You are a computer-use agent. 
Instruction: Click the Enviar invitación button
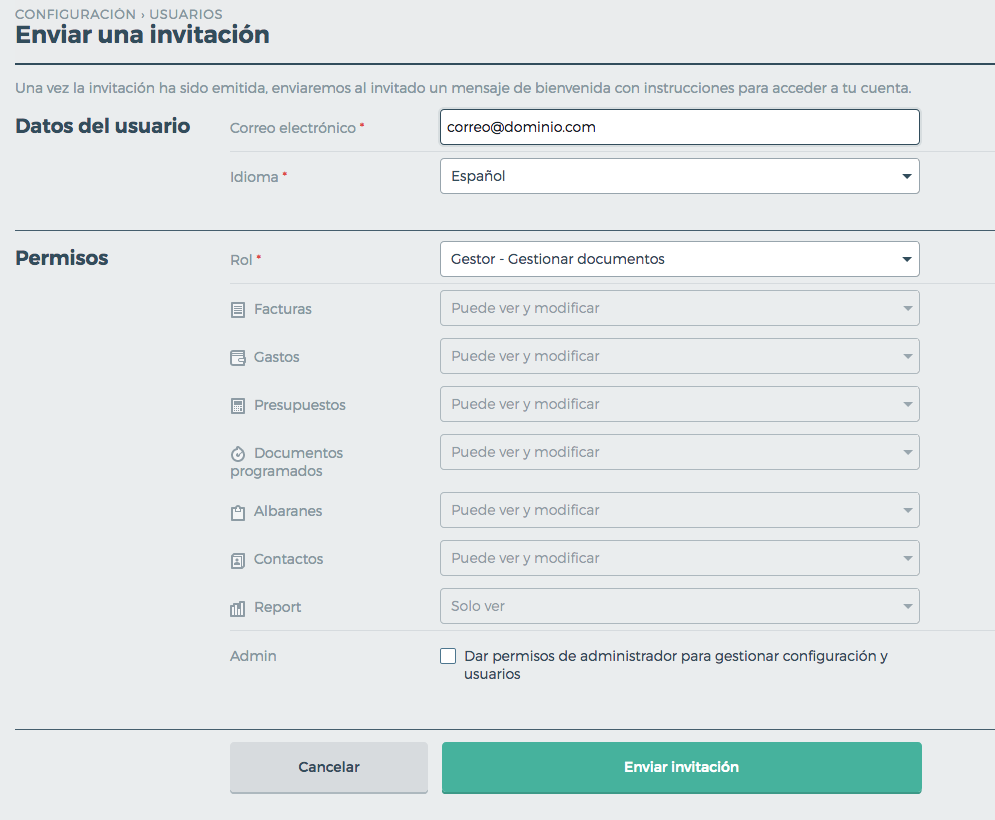682,767
